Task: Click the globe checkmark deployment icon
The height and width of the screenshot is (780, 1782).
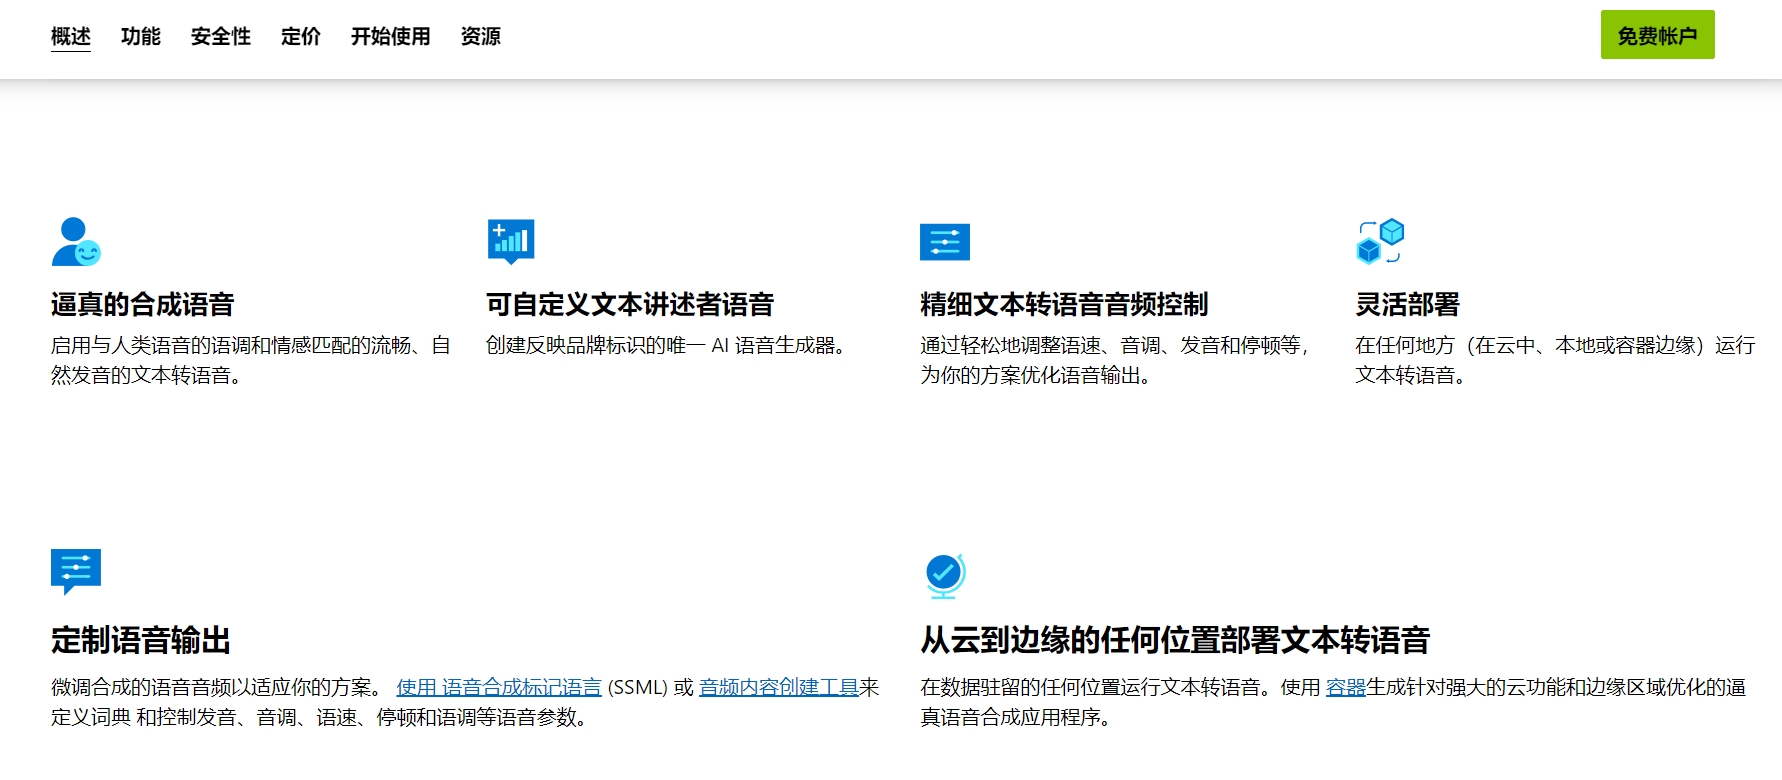Action: (944, 575)
